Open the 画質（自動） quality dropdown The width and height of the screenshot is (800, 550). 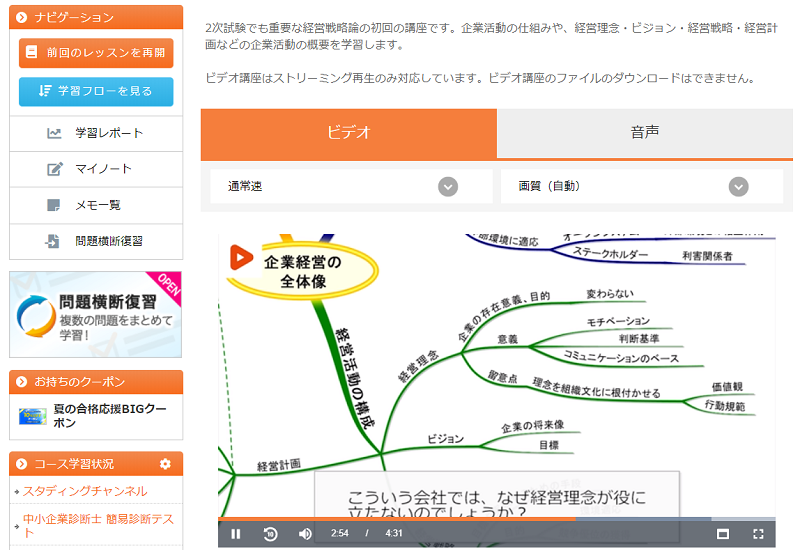coord(642,186)
